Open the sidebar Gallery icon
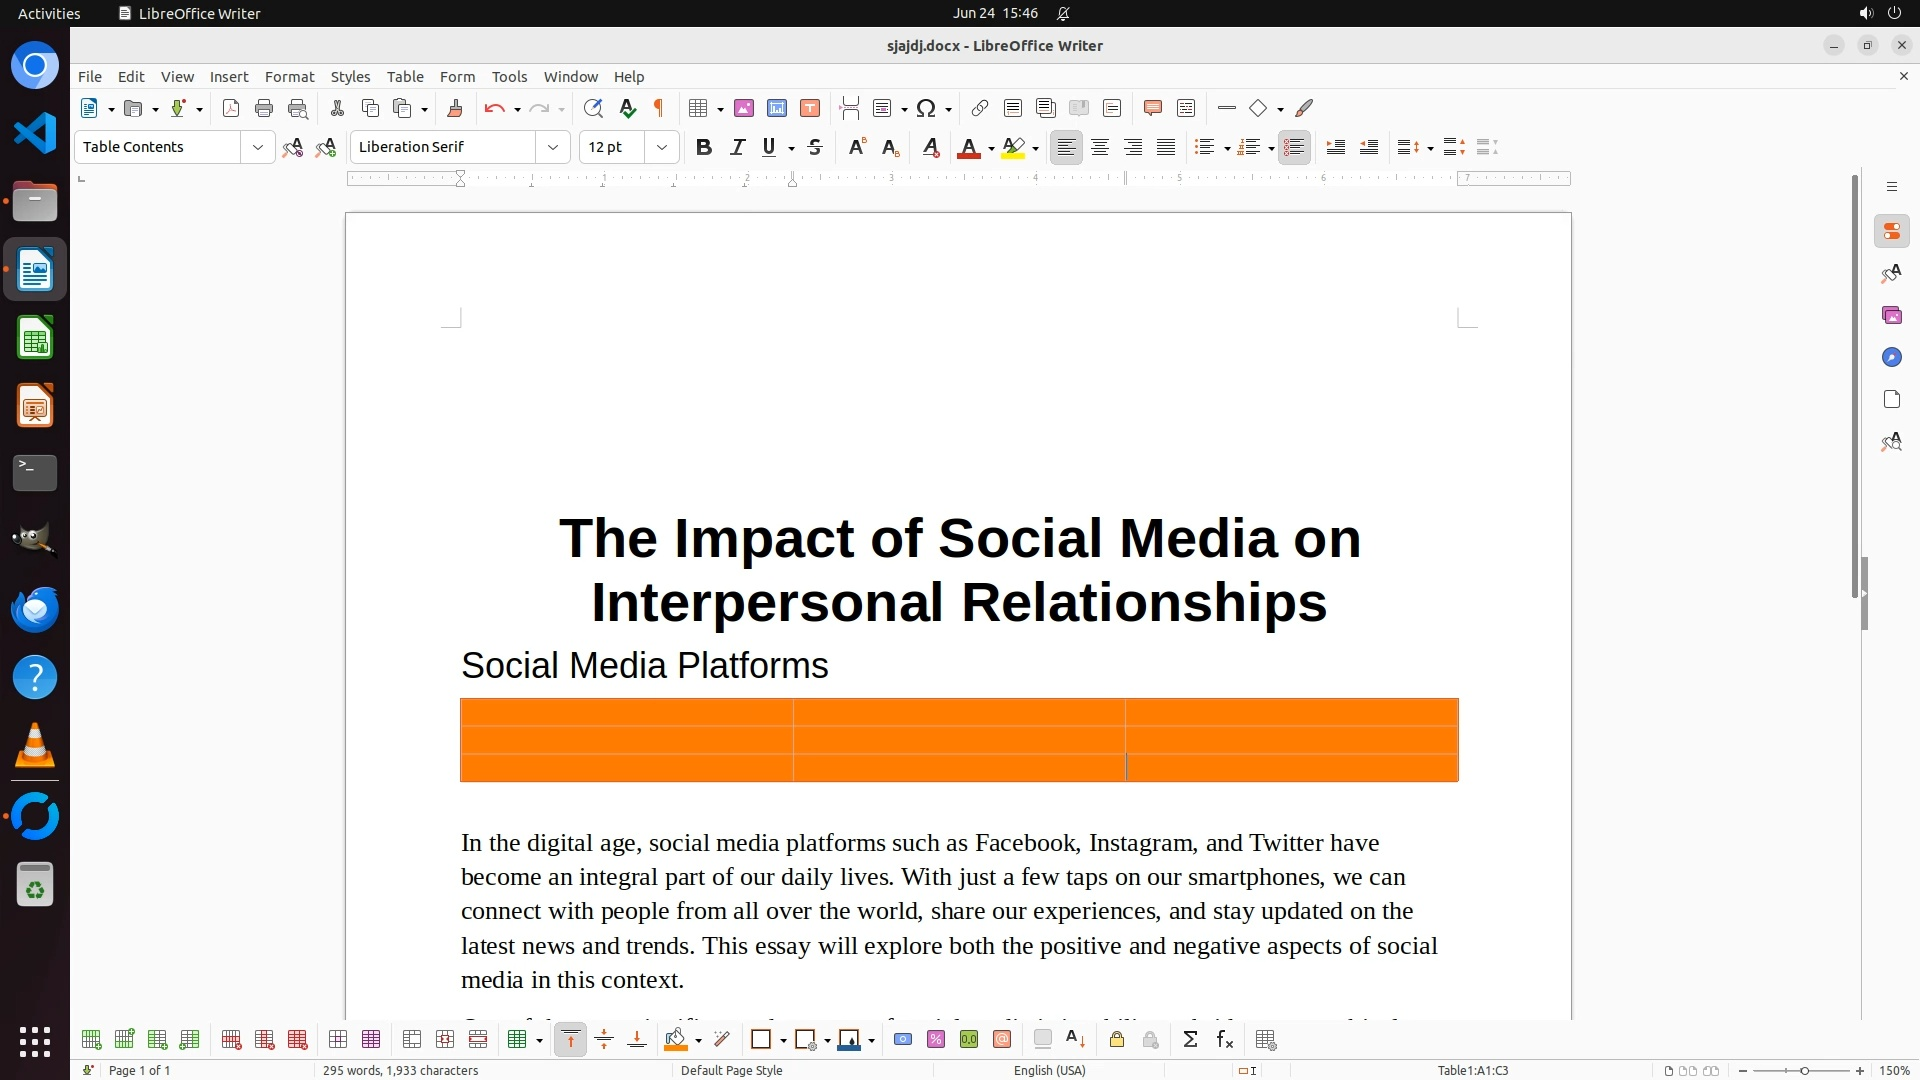The width and height of the screenshot is (1920, 1080). coord(1891,315)
